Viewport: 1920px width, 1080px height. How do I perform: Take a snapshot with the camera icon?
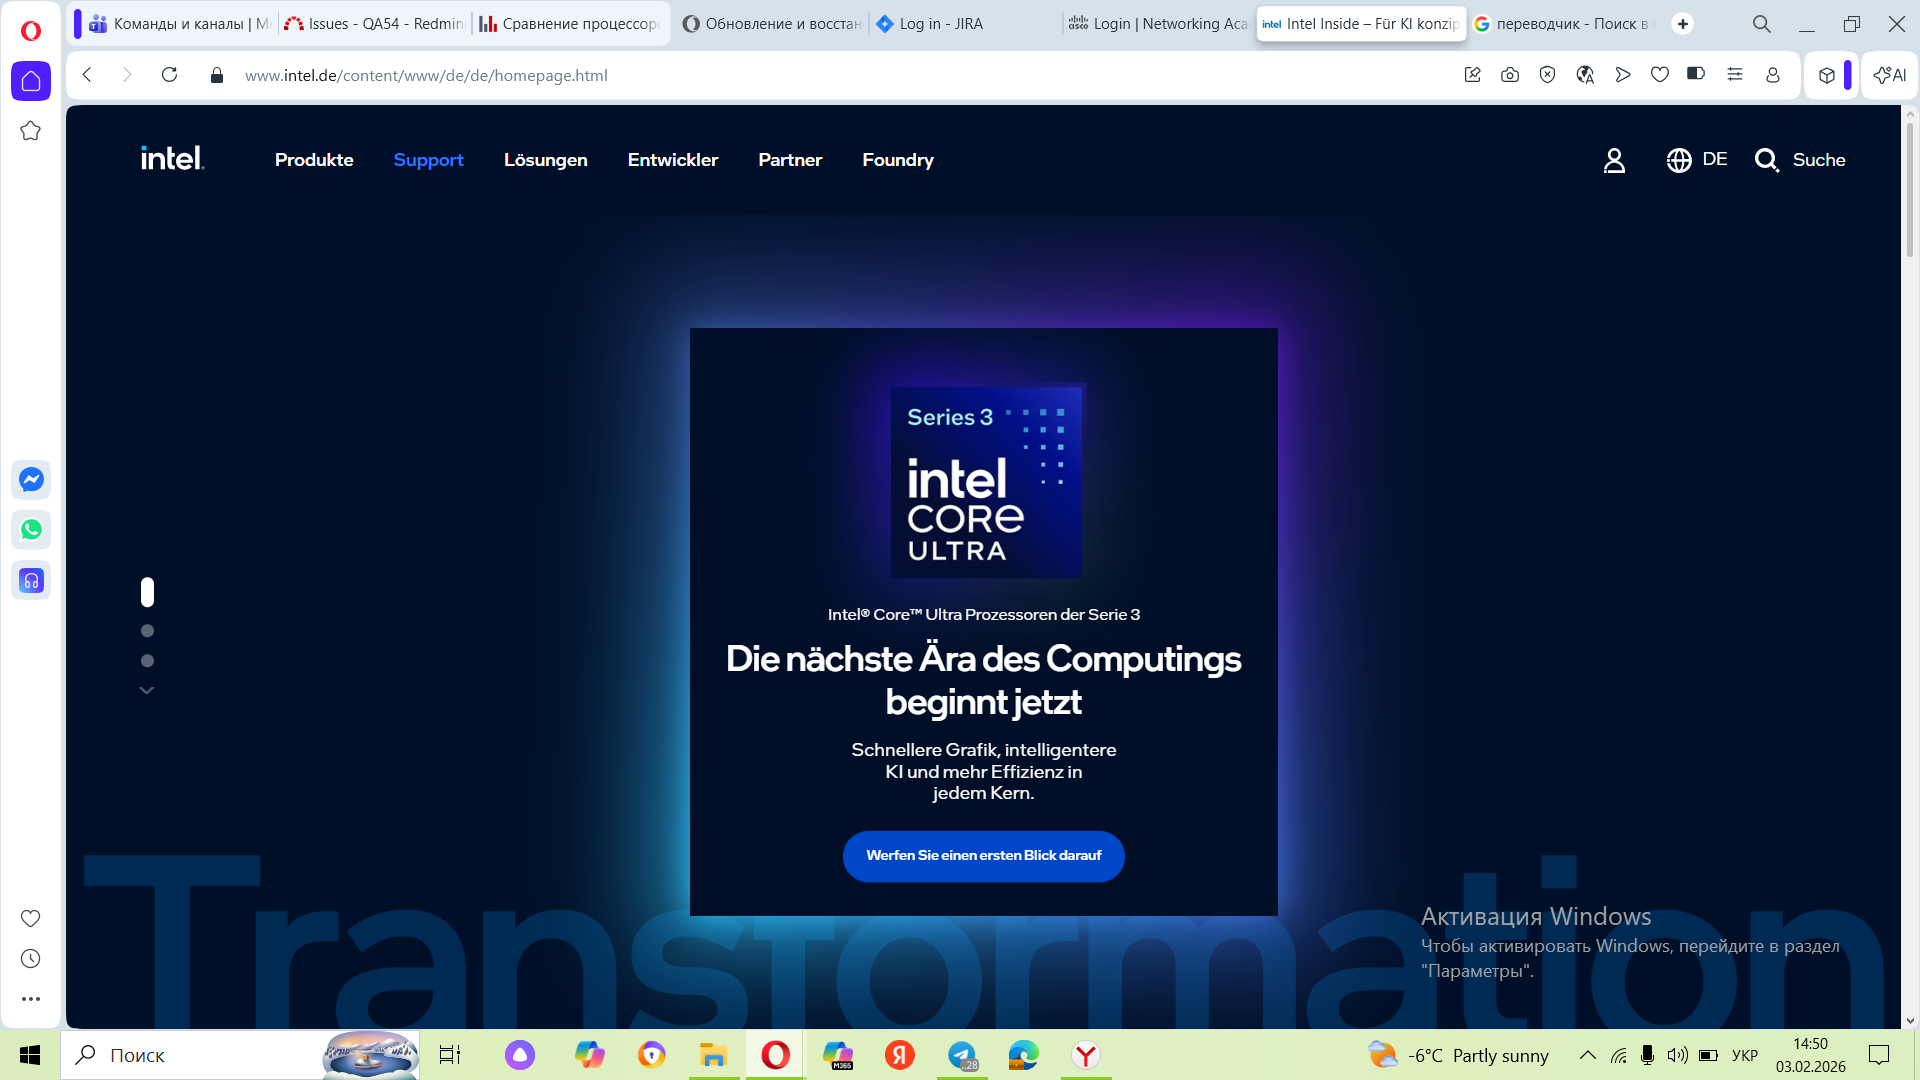tap(1510, 75)
